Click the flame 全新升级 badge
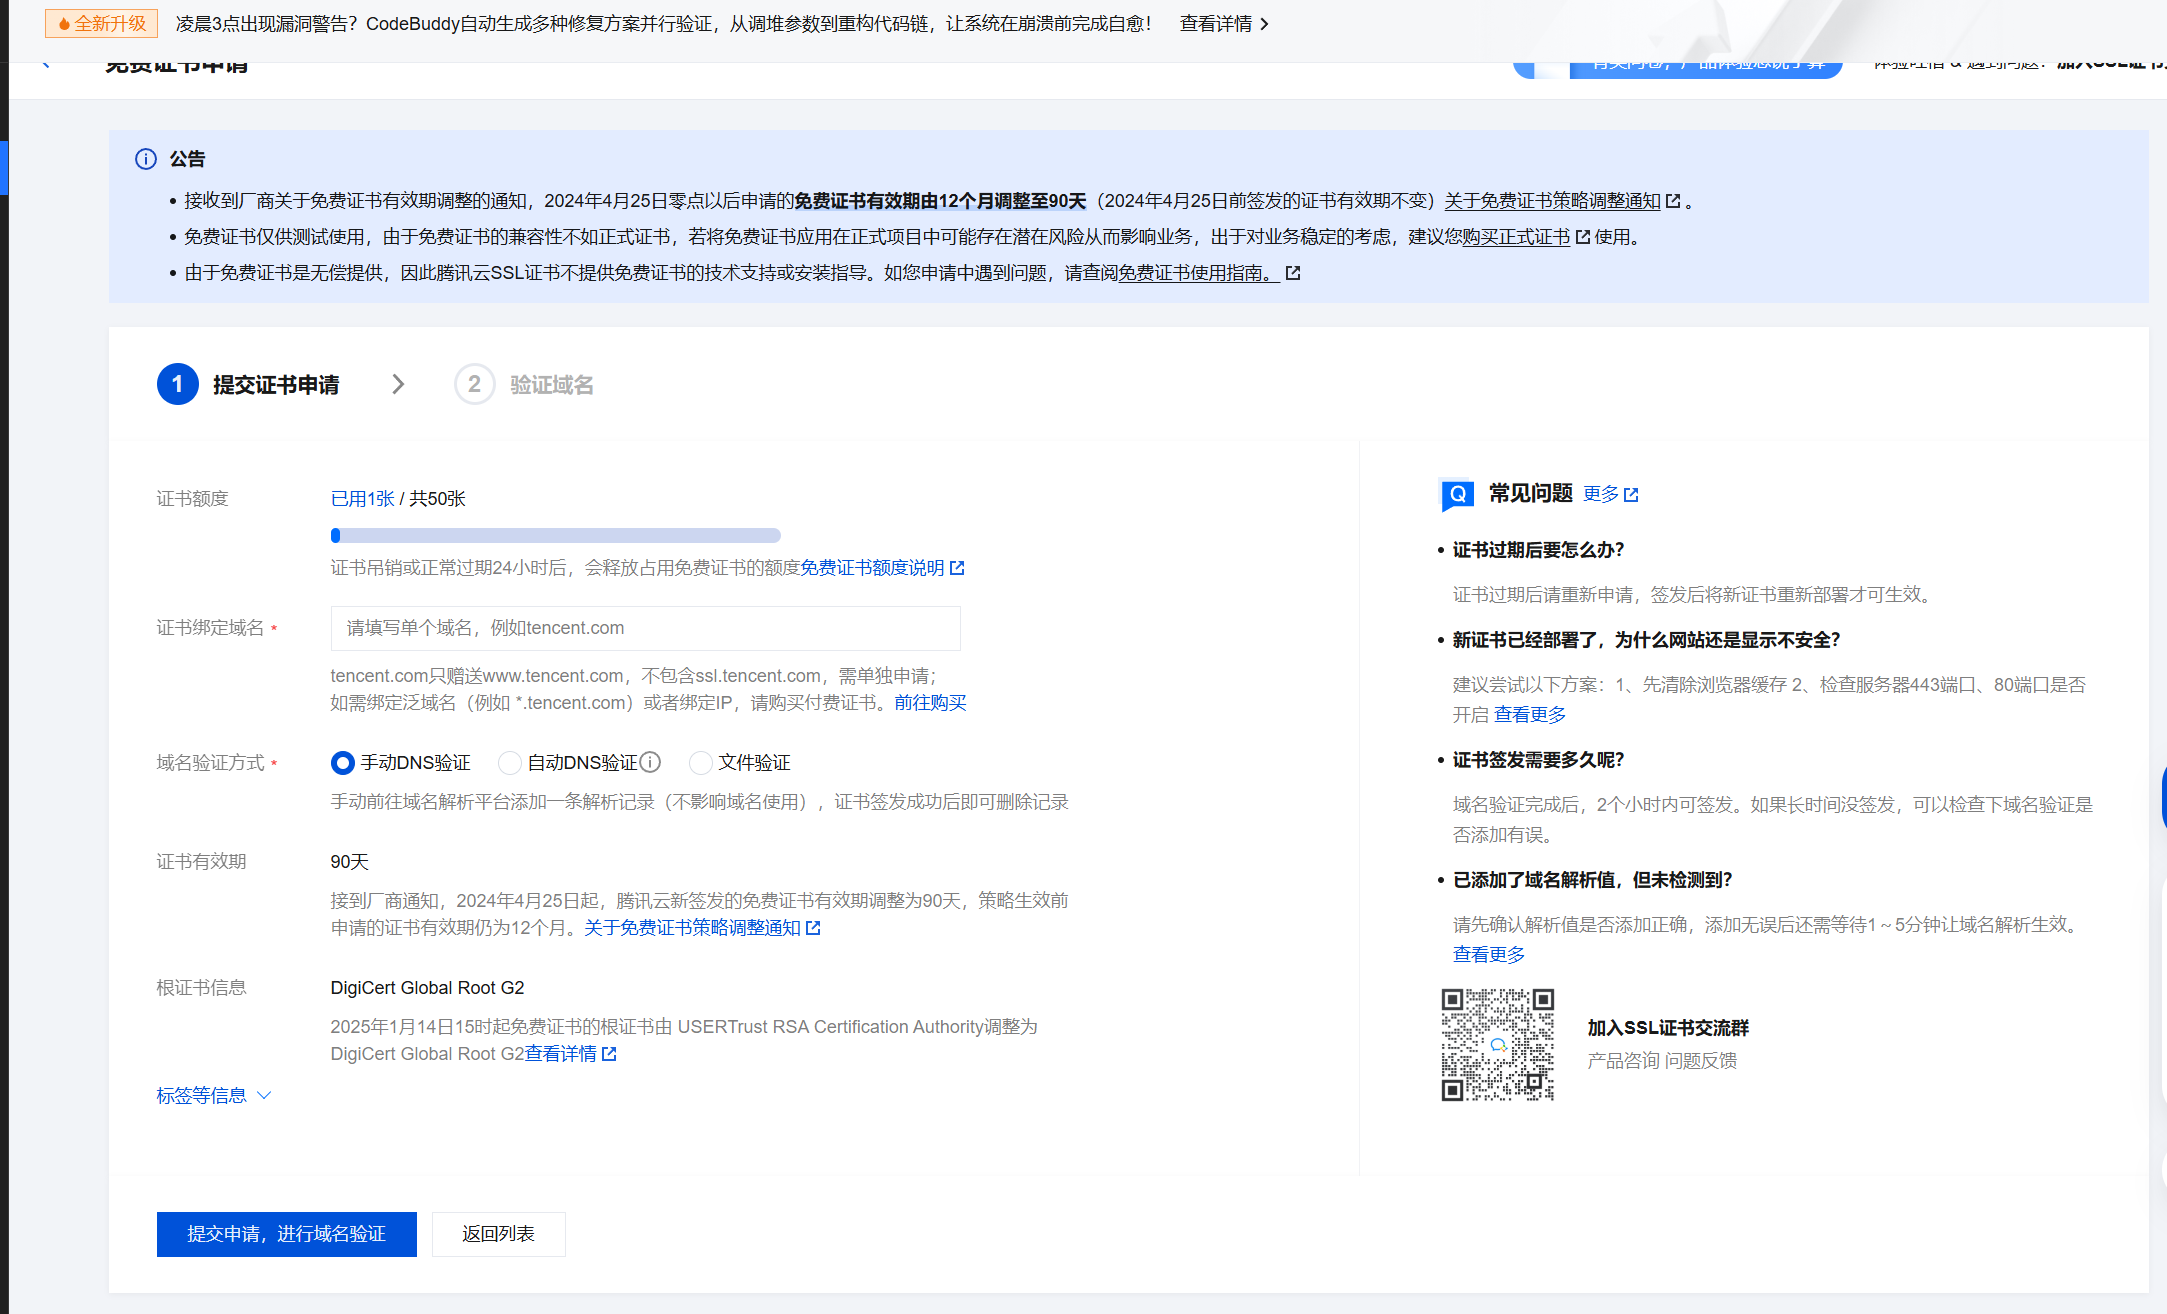The height and width of the screenshot is (1314, 2167). point(102,23)
